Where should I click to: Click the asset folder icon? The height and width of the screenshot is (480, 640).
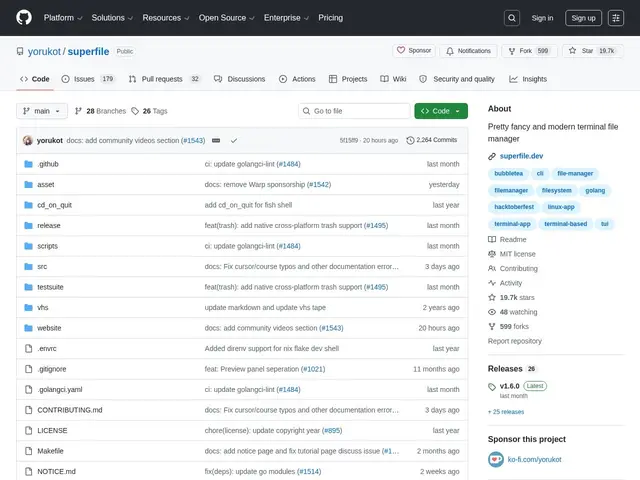tap(28, 184)
